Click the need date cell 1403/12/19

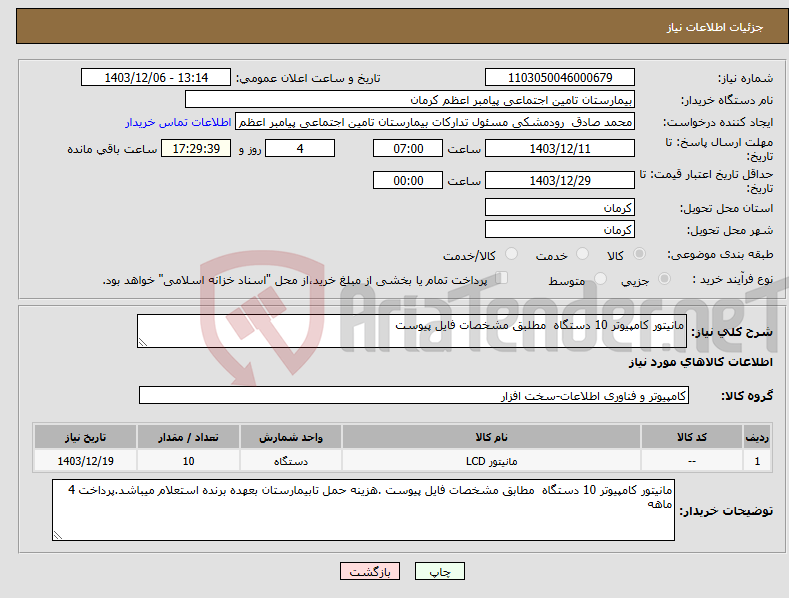[86, 461]
